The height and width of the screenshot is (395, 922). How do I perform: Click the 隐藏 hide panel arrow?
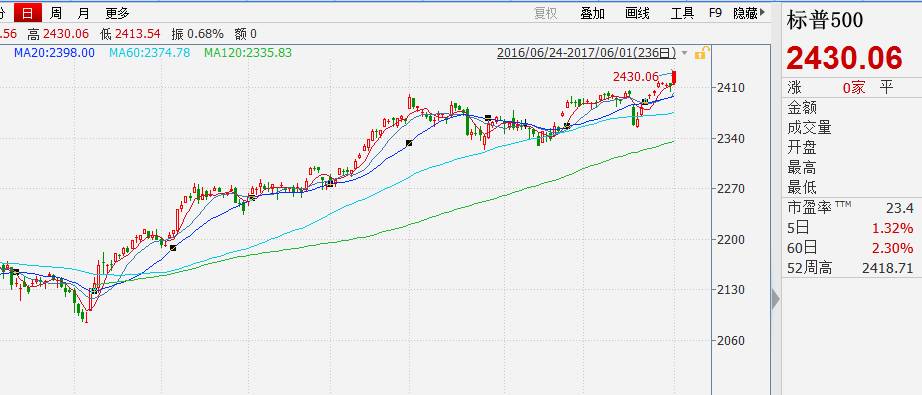pyautogui.click(x=749, y=13)
